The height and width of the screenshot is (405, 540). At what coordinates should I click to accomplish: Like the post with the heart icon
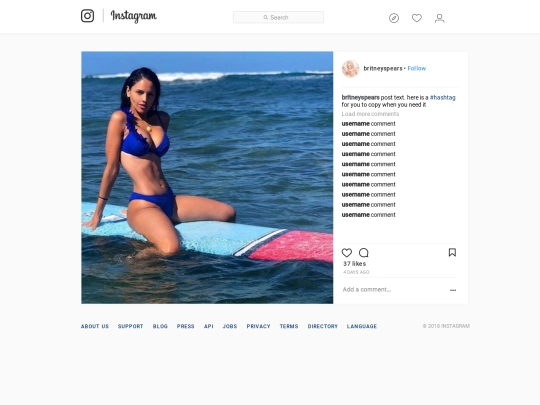click(x=347, y=253)
